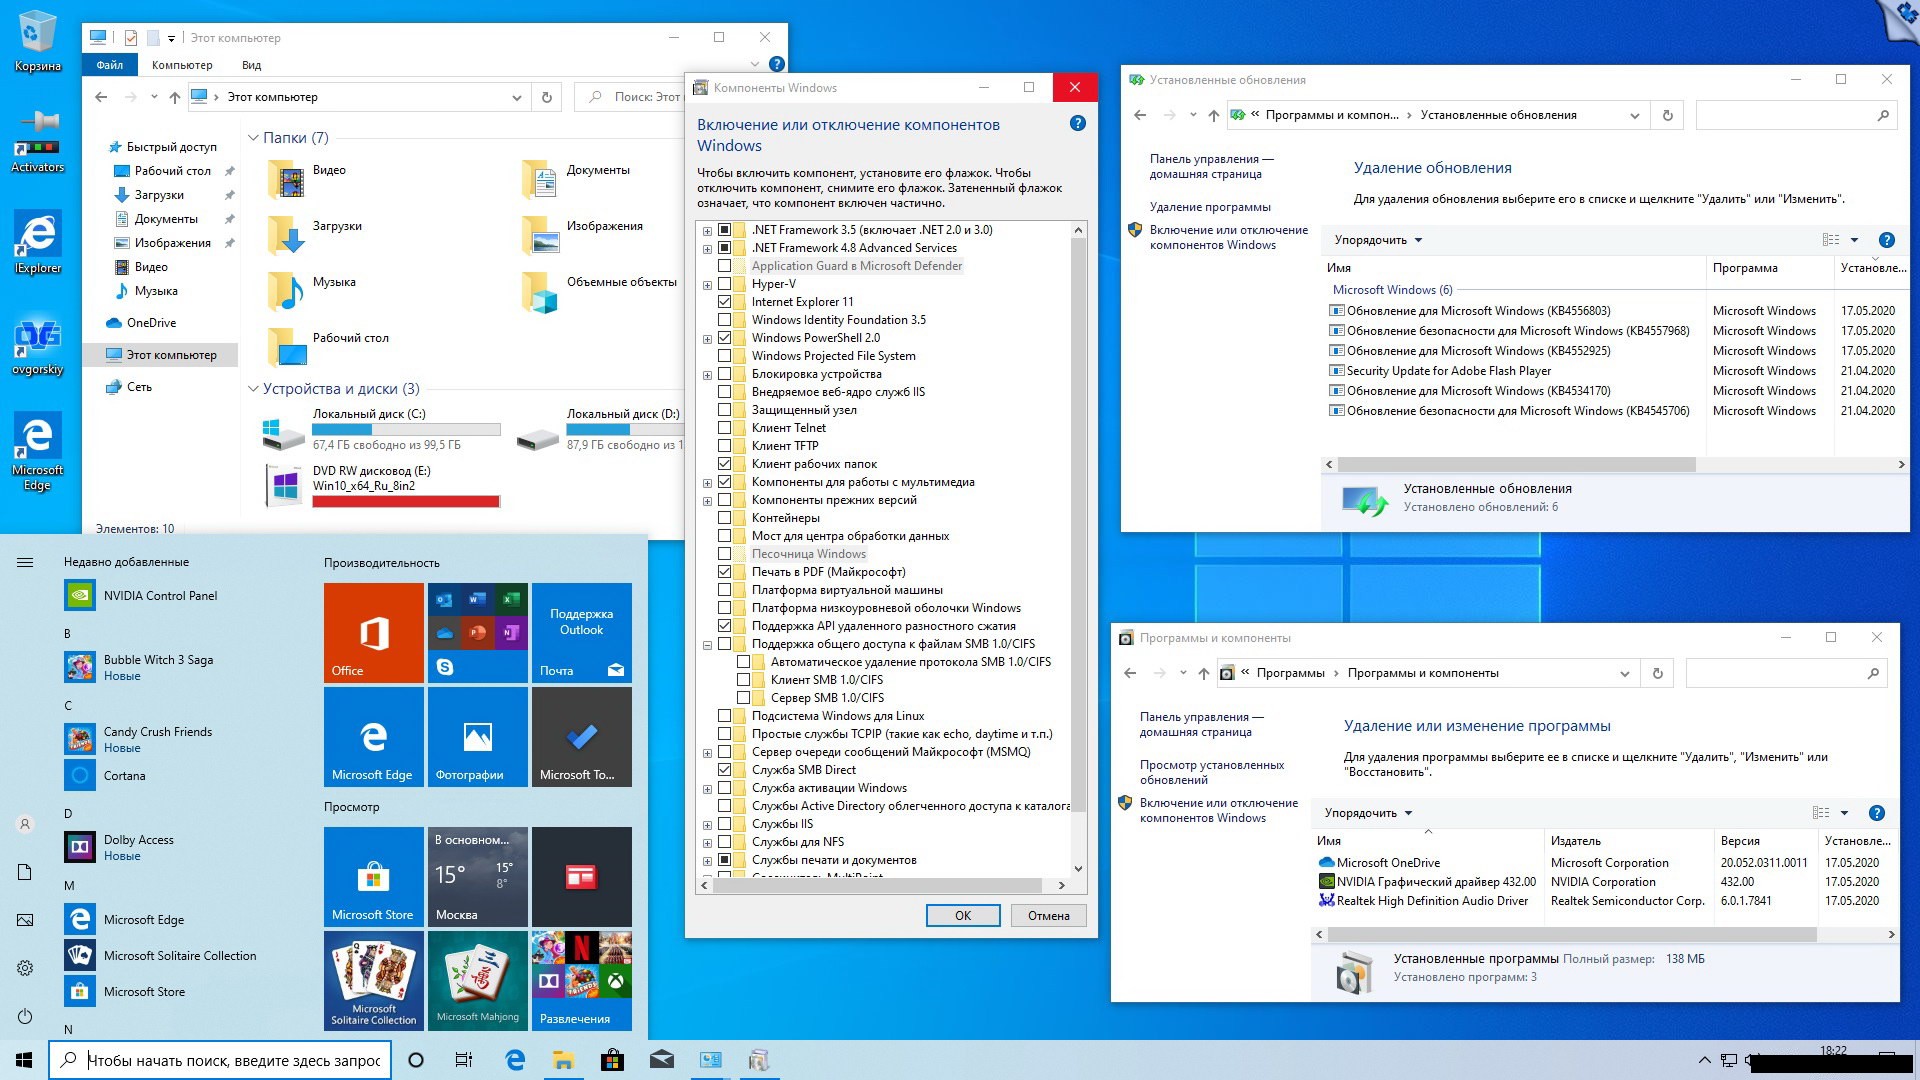Open File Explorer from the taskbar
1920x1080 pixels.
point(562,1060)
